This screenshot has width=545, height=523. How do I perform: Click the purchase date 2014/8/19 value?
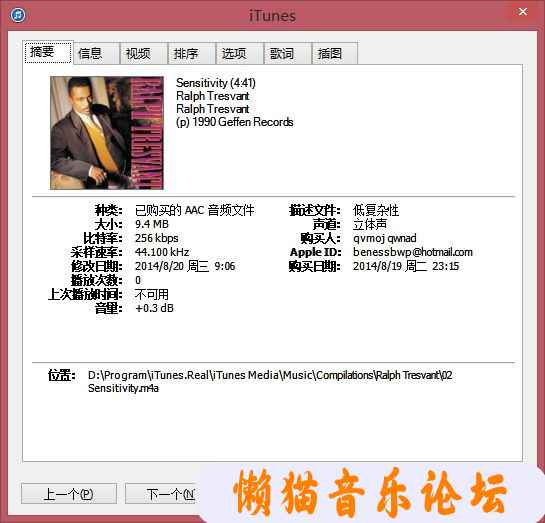(x=406, y=266)
